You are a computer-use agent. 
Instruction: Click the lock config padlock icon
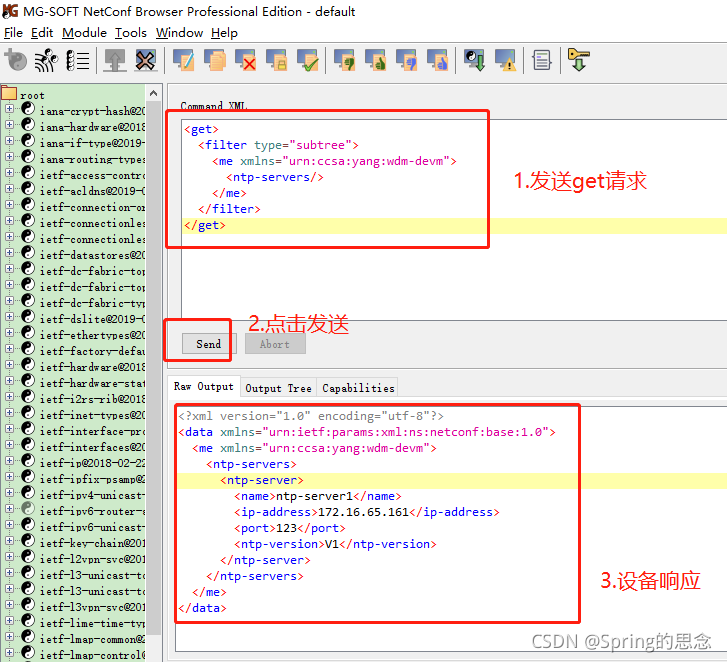click(277, 60)
